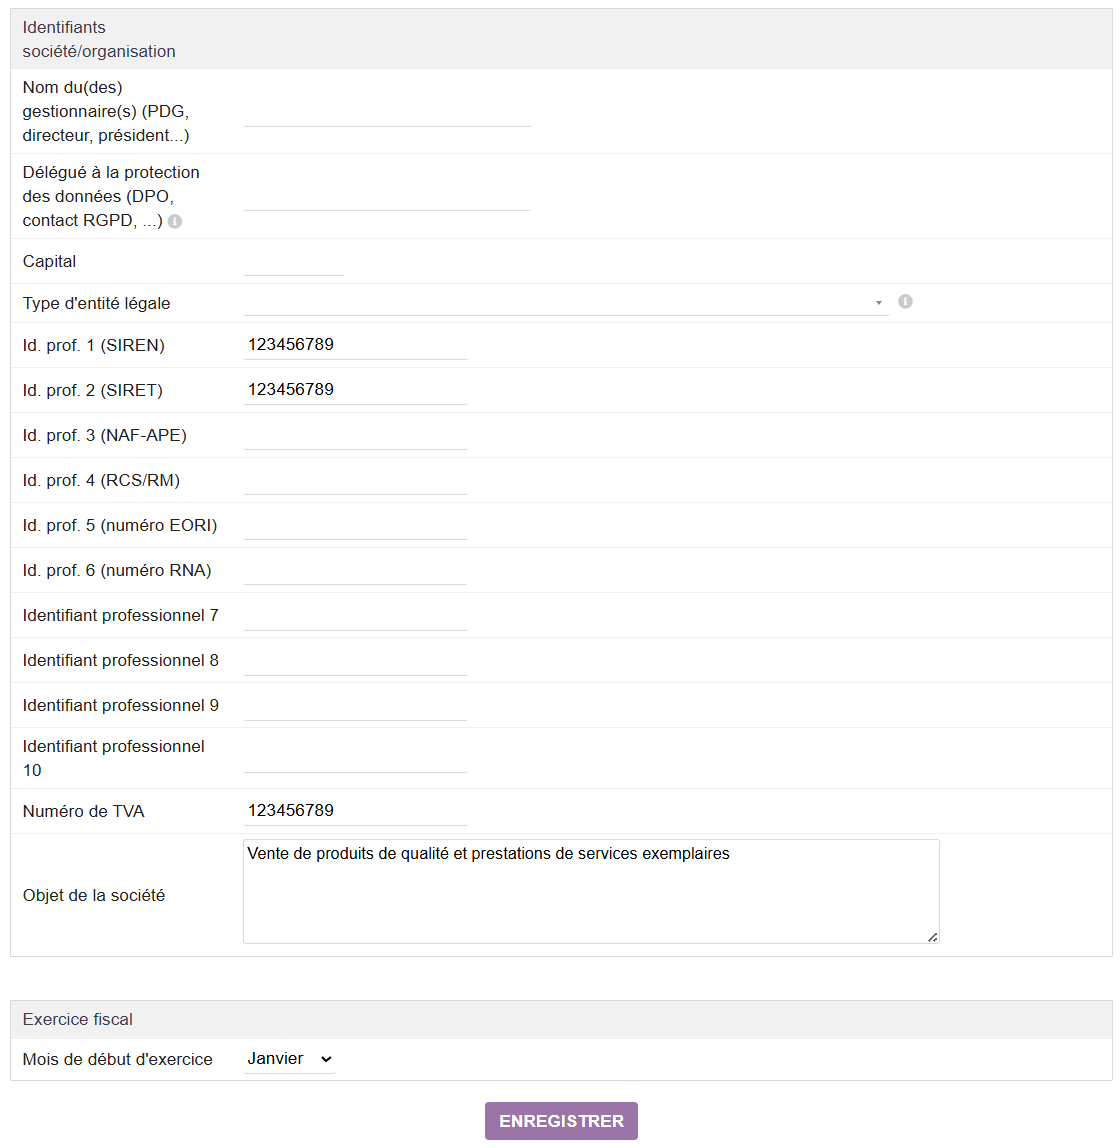The height and width of the screenshot is (1148, 1120).
Task: Open the Type d'entité légale dropdown
Action: tap(565, 302)
